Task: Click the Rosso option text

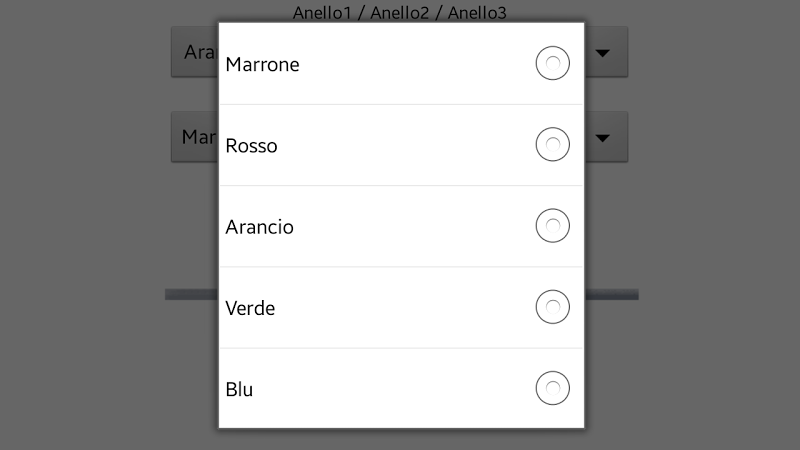Action: coord(251,146)
